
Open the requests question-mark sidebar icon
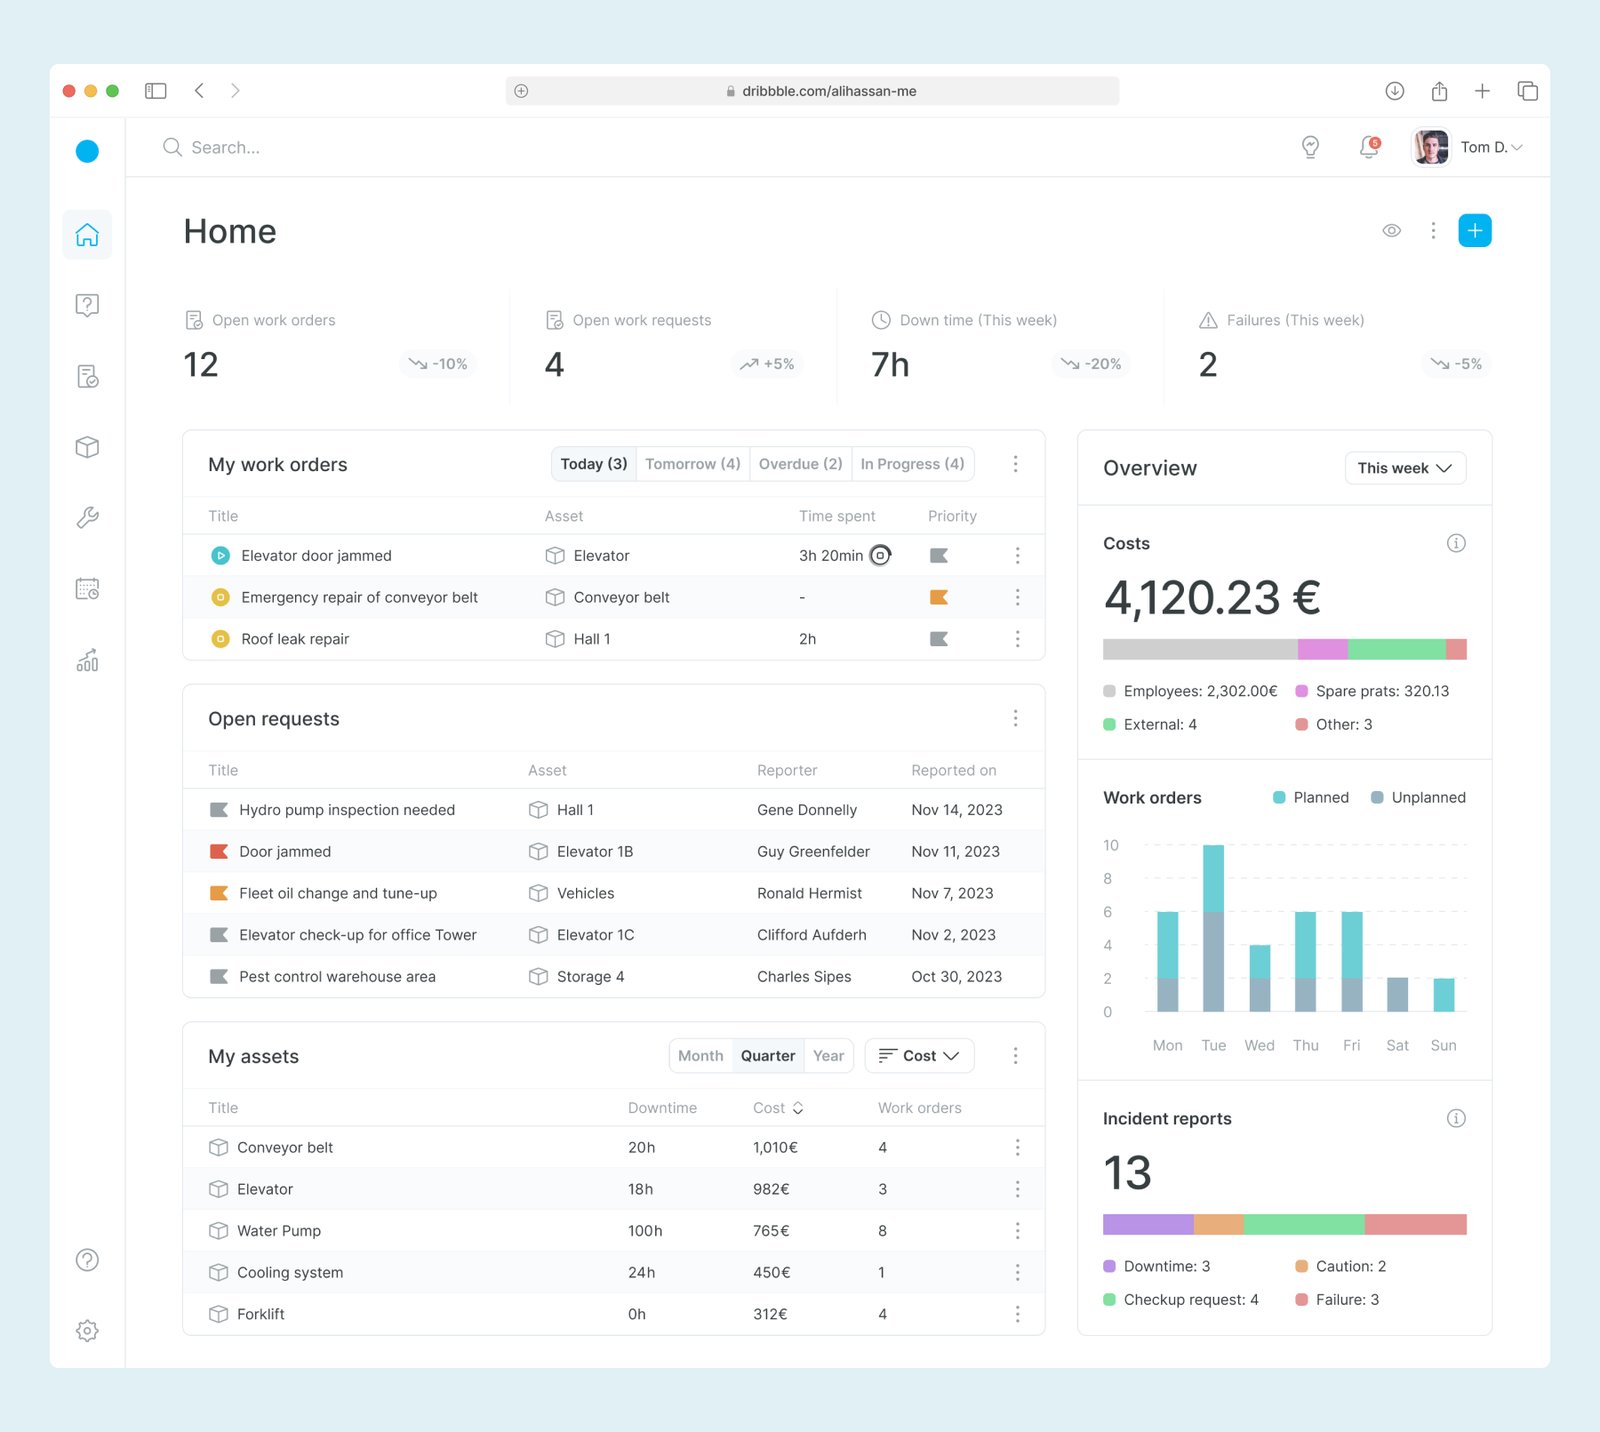(x=87, y=305)
